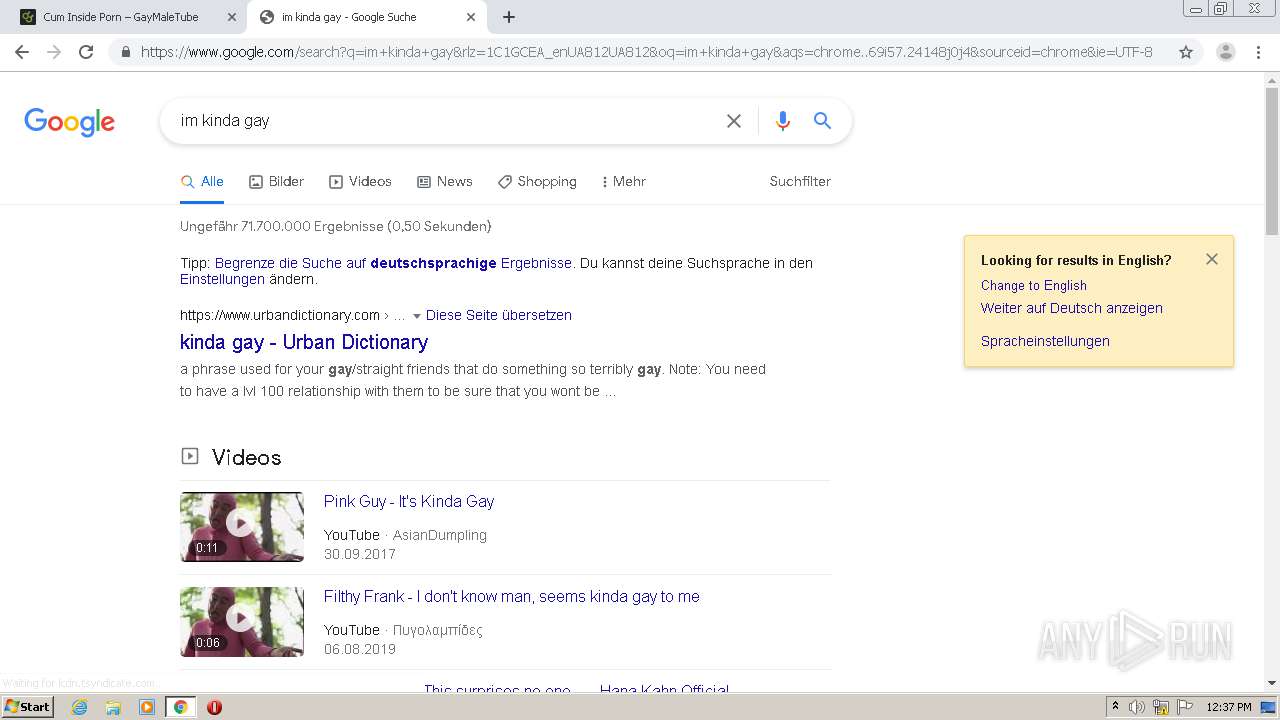The width and height of the screenshot is (1280, 720).
Task: Go to Google home via the logo
Action: tap(69, 122)
